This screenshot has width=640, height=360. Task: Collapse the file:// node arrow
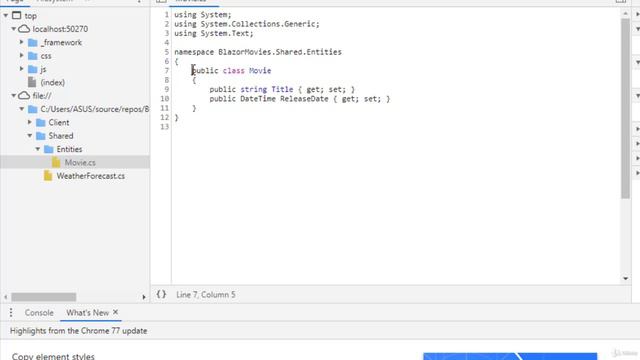(x=13, y=96)
